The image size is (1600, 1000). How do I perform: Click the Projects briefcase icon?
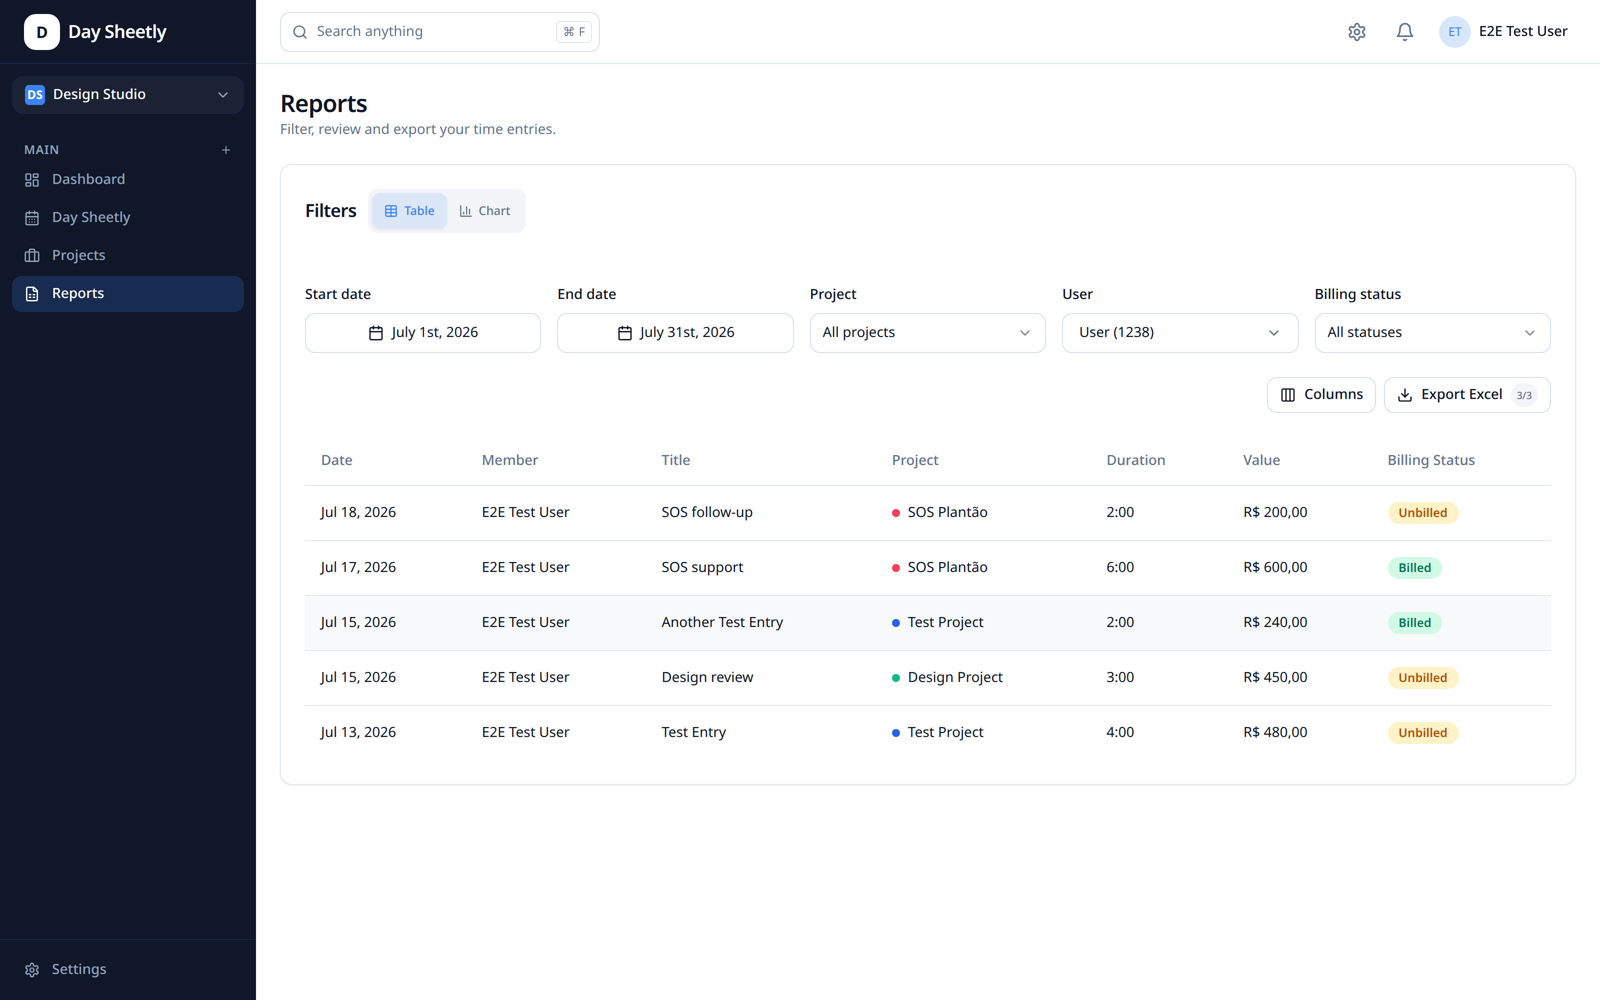coord(32,256)
